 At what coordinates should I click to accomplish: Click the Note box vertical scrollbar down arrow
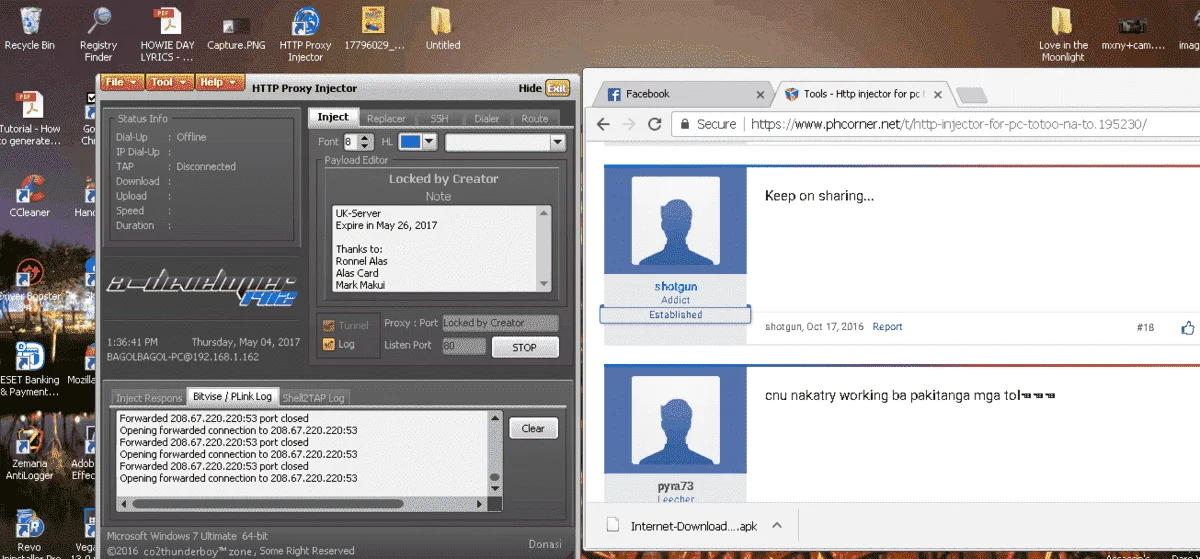(544, 285)
